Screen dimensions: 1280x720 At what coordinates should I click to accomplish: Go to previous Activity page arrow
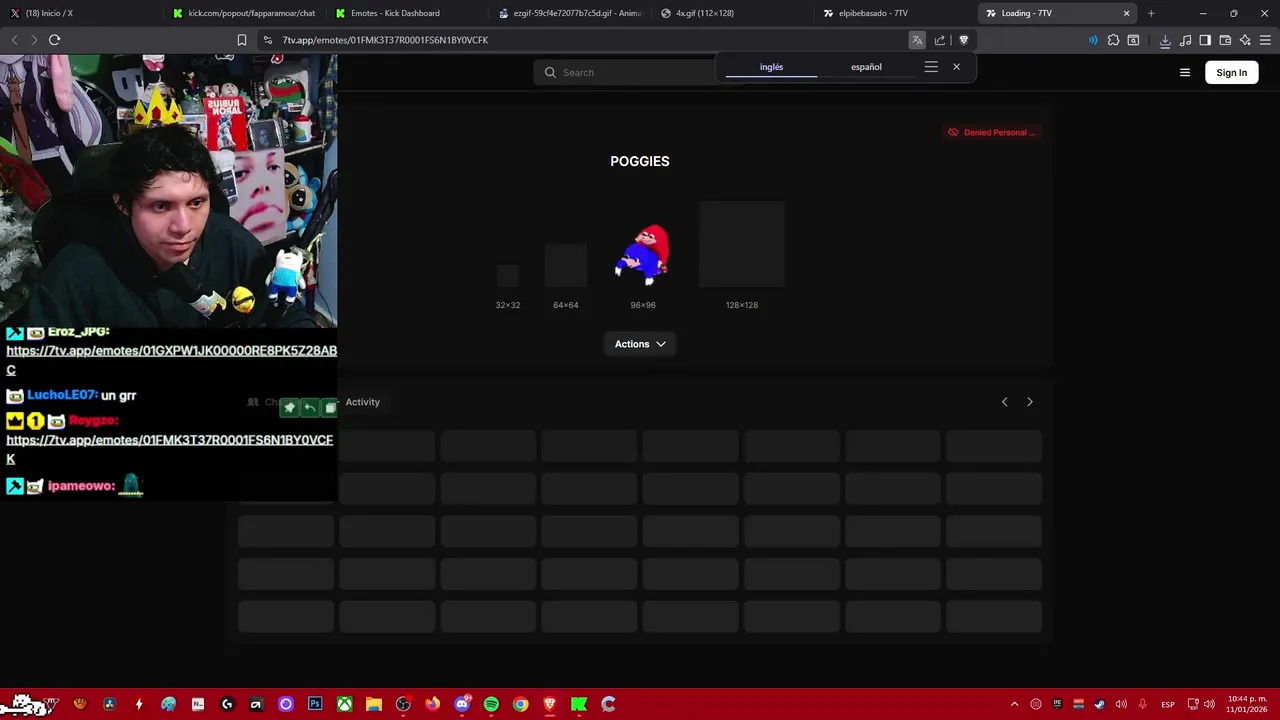[1005, 402]
